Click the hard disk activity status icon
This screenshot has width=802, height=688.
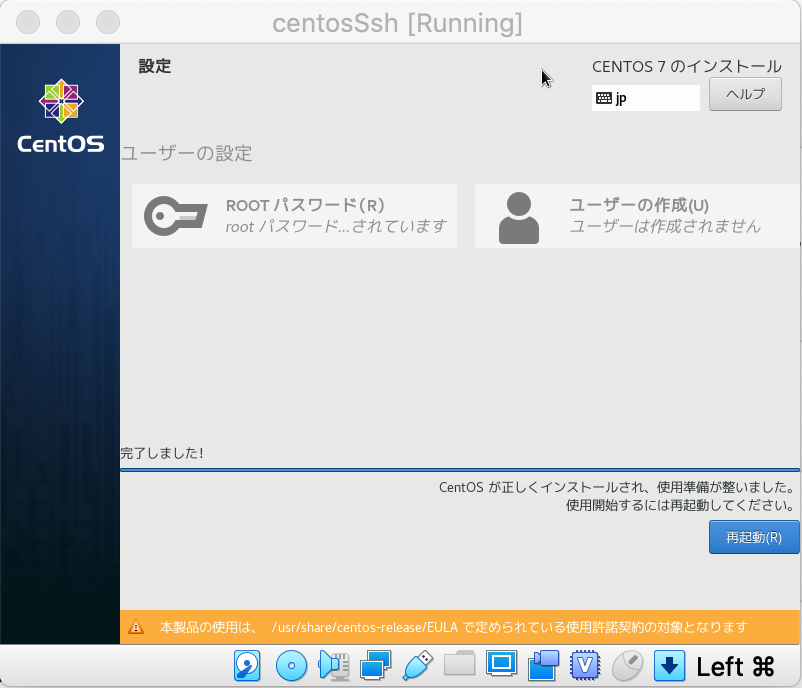pyautogui.click(x=246, y=665)
